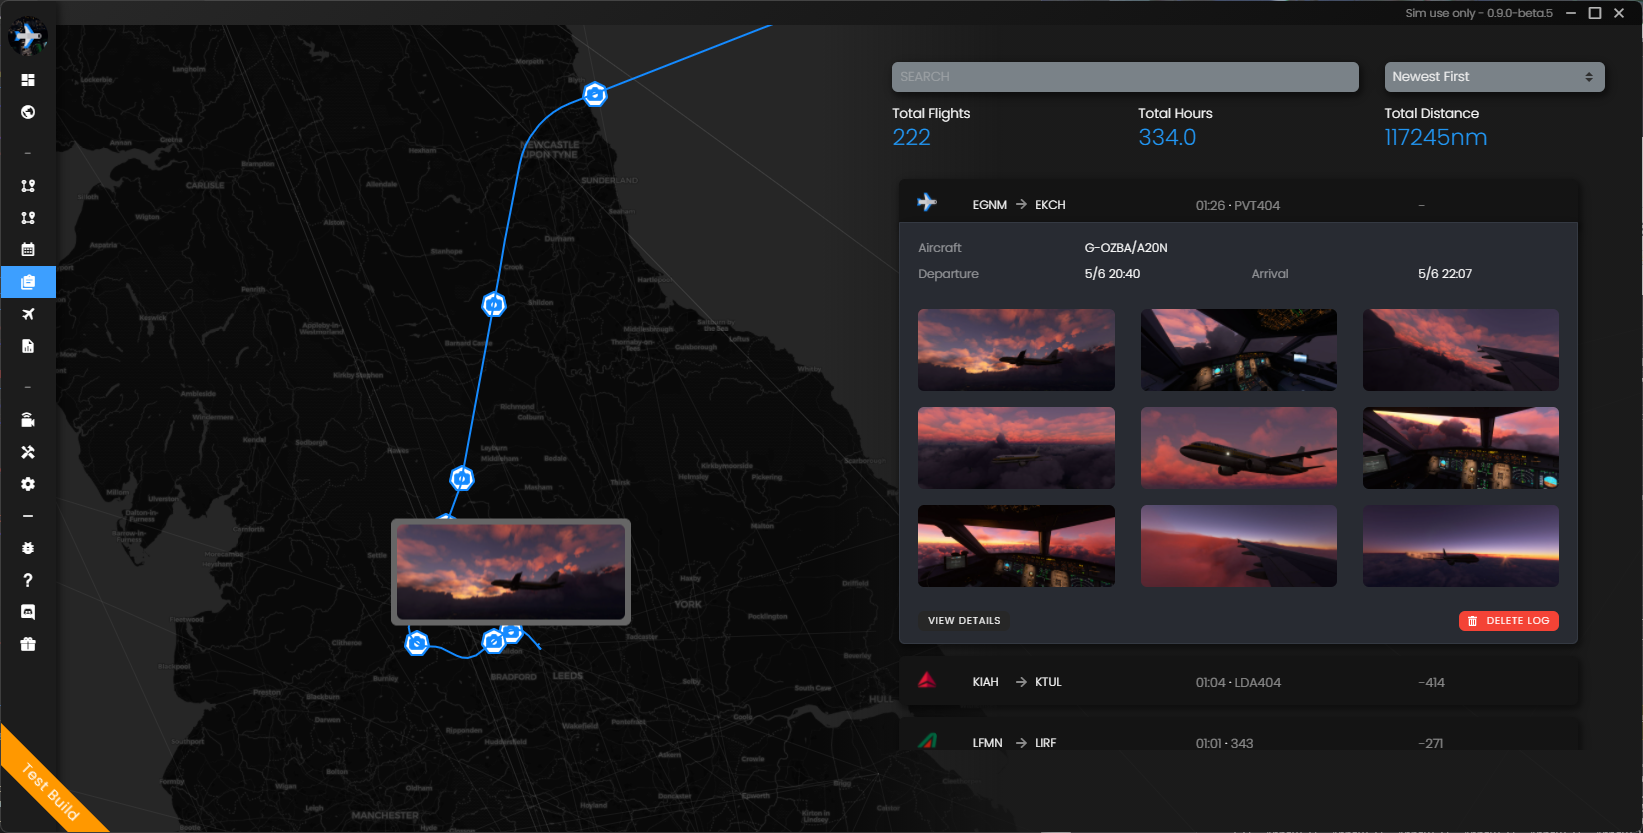Open the sunset aircraft silhouette thumbnail in the flight card
The image size is (1643, 833).
point(1016,349)
